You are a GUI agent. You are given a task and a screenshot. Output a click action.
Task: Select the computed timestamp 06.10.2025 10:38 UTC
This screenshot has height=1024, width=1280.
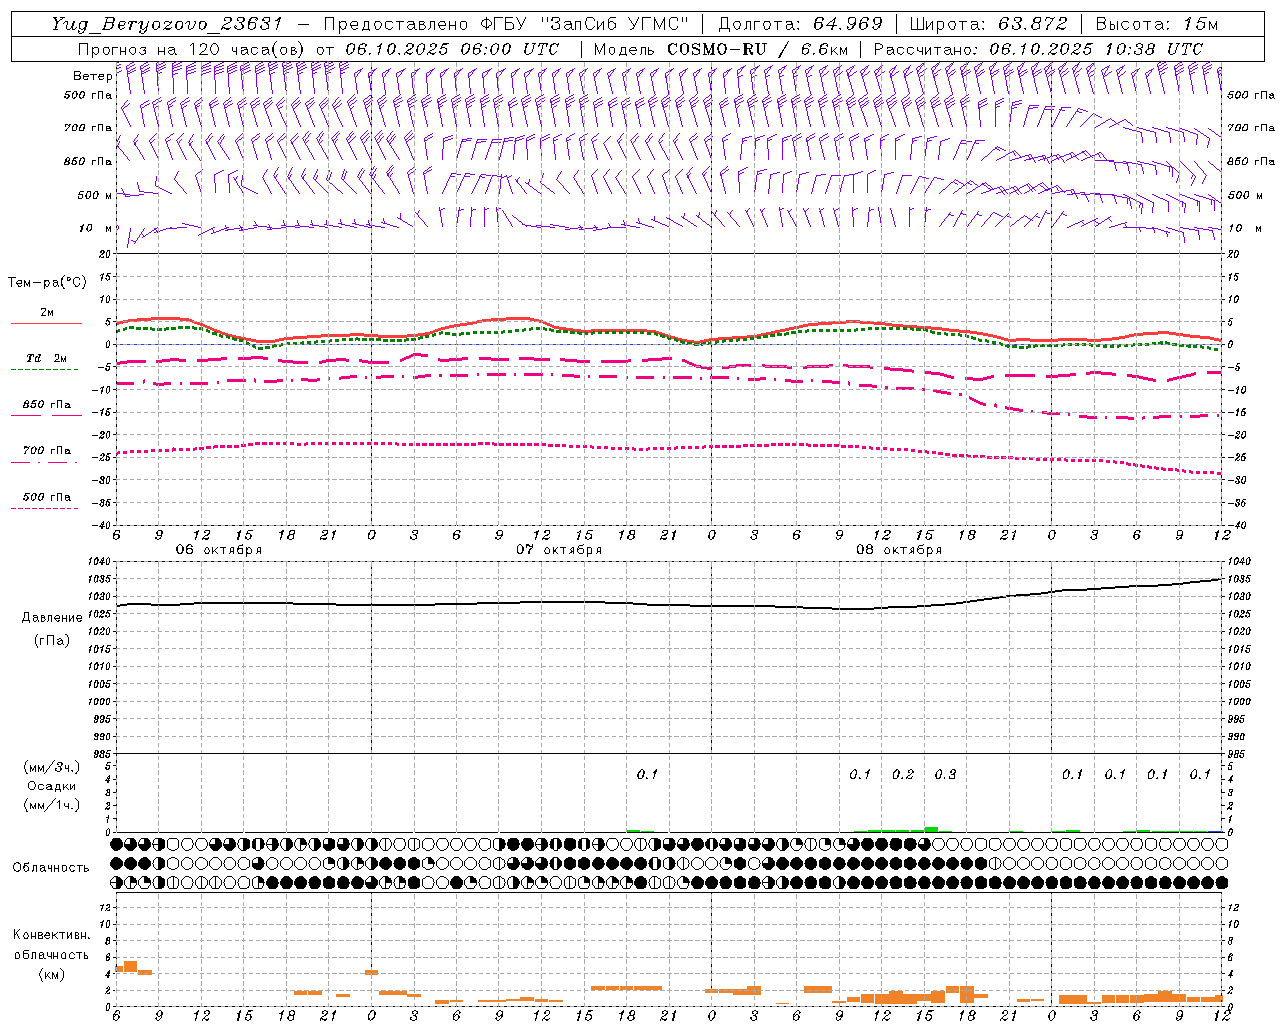[x=1096, y=49]
